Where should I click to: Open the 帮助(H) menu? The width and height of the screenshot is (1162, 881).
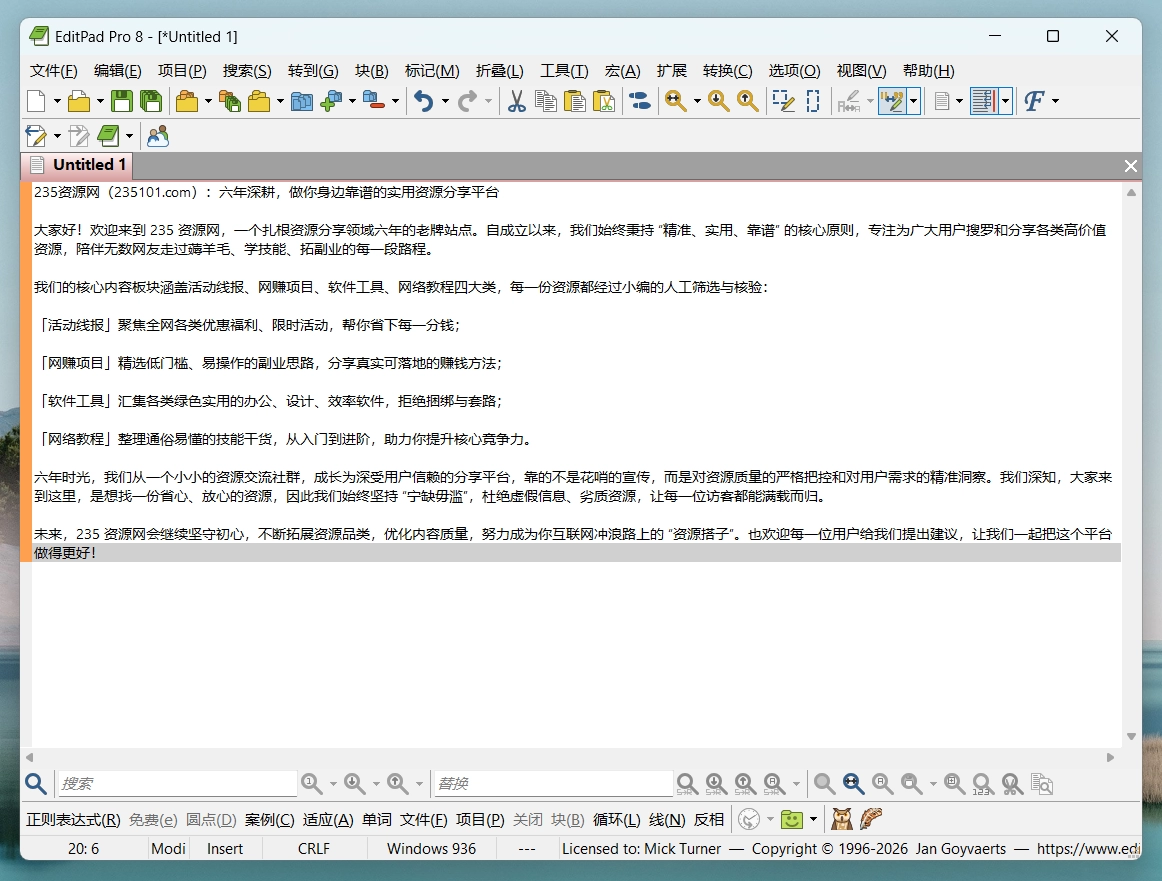tap(929, 71)
